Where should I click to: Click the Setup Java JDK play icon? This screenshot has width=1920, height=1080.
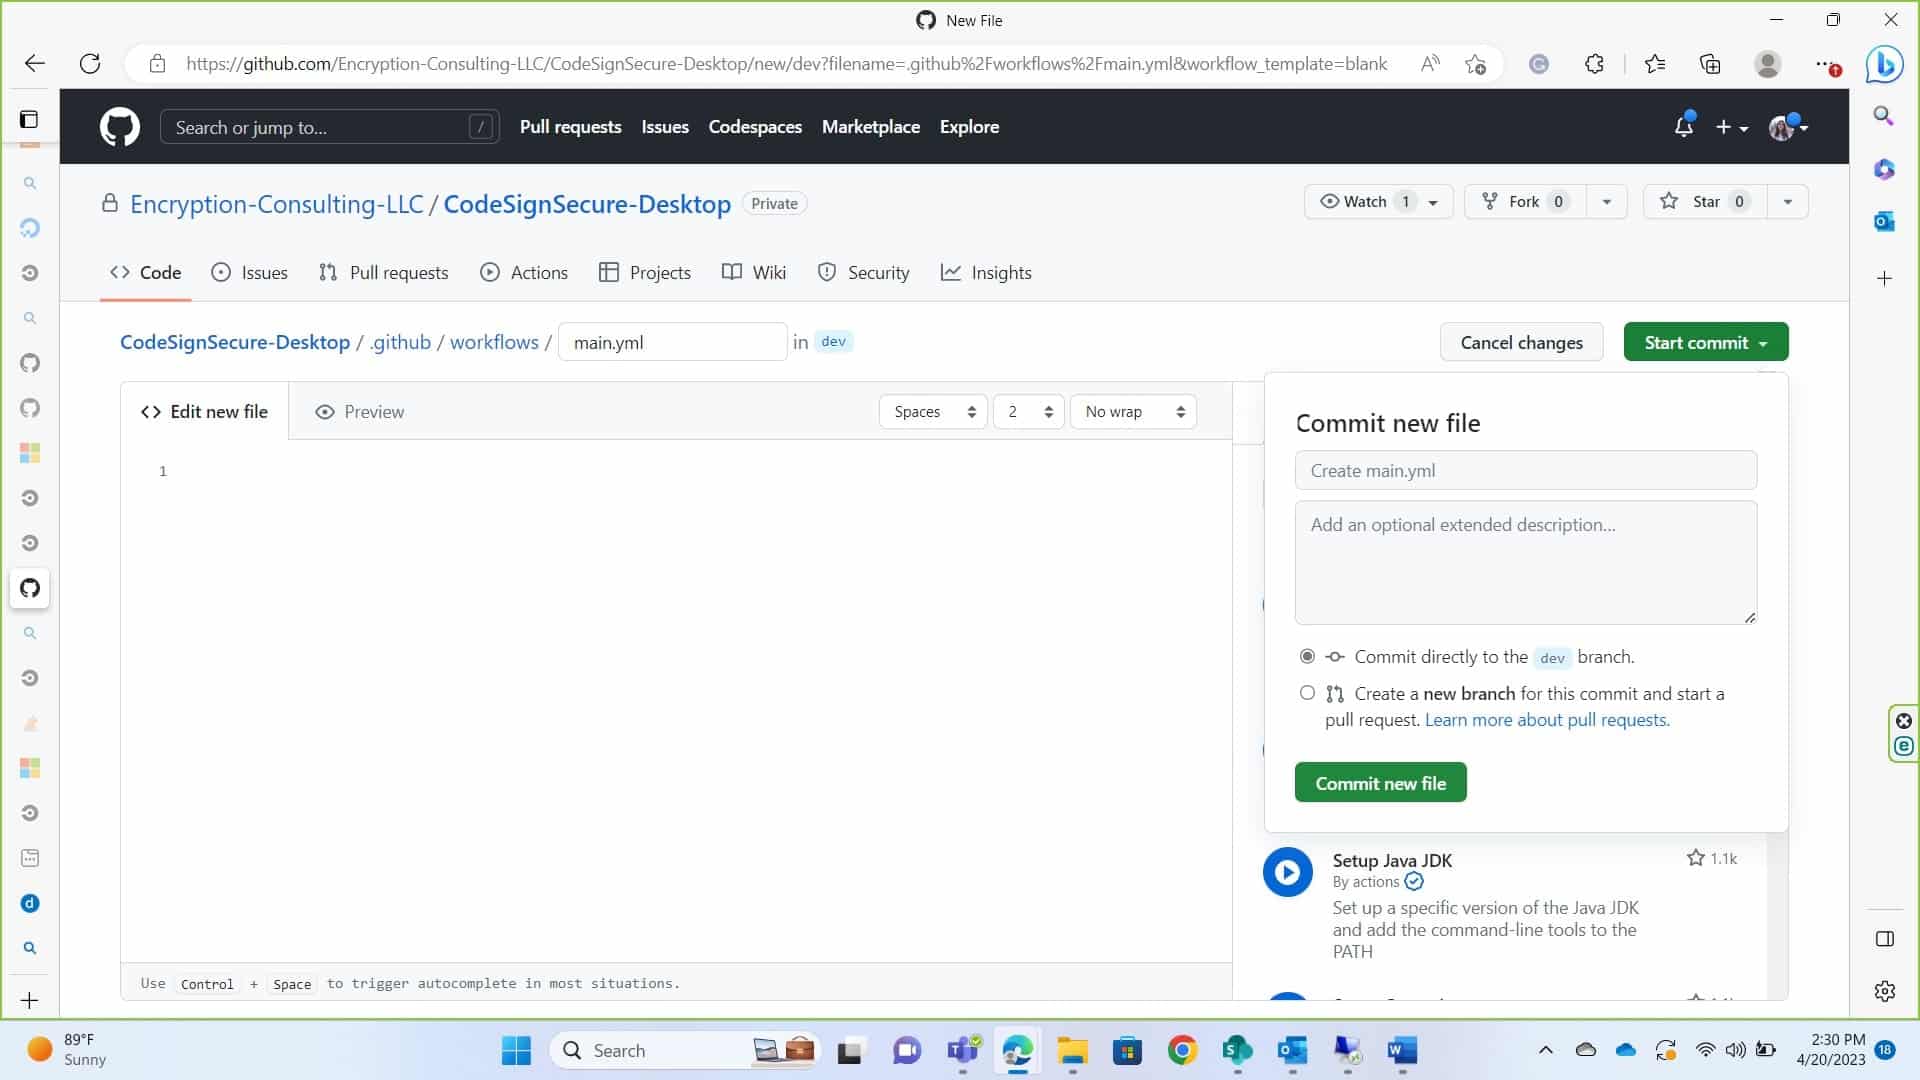tap(1287, 872)
